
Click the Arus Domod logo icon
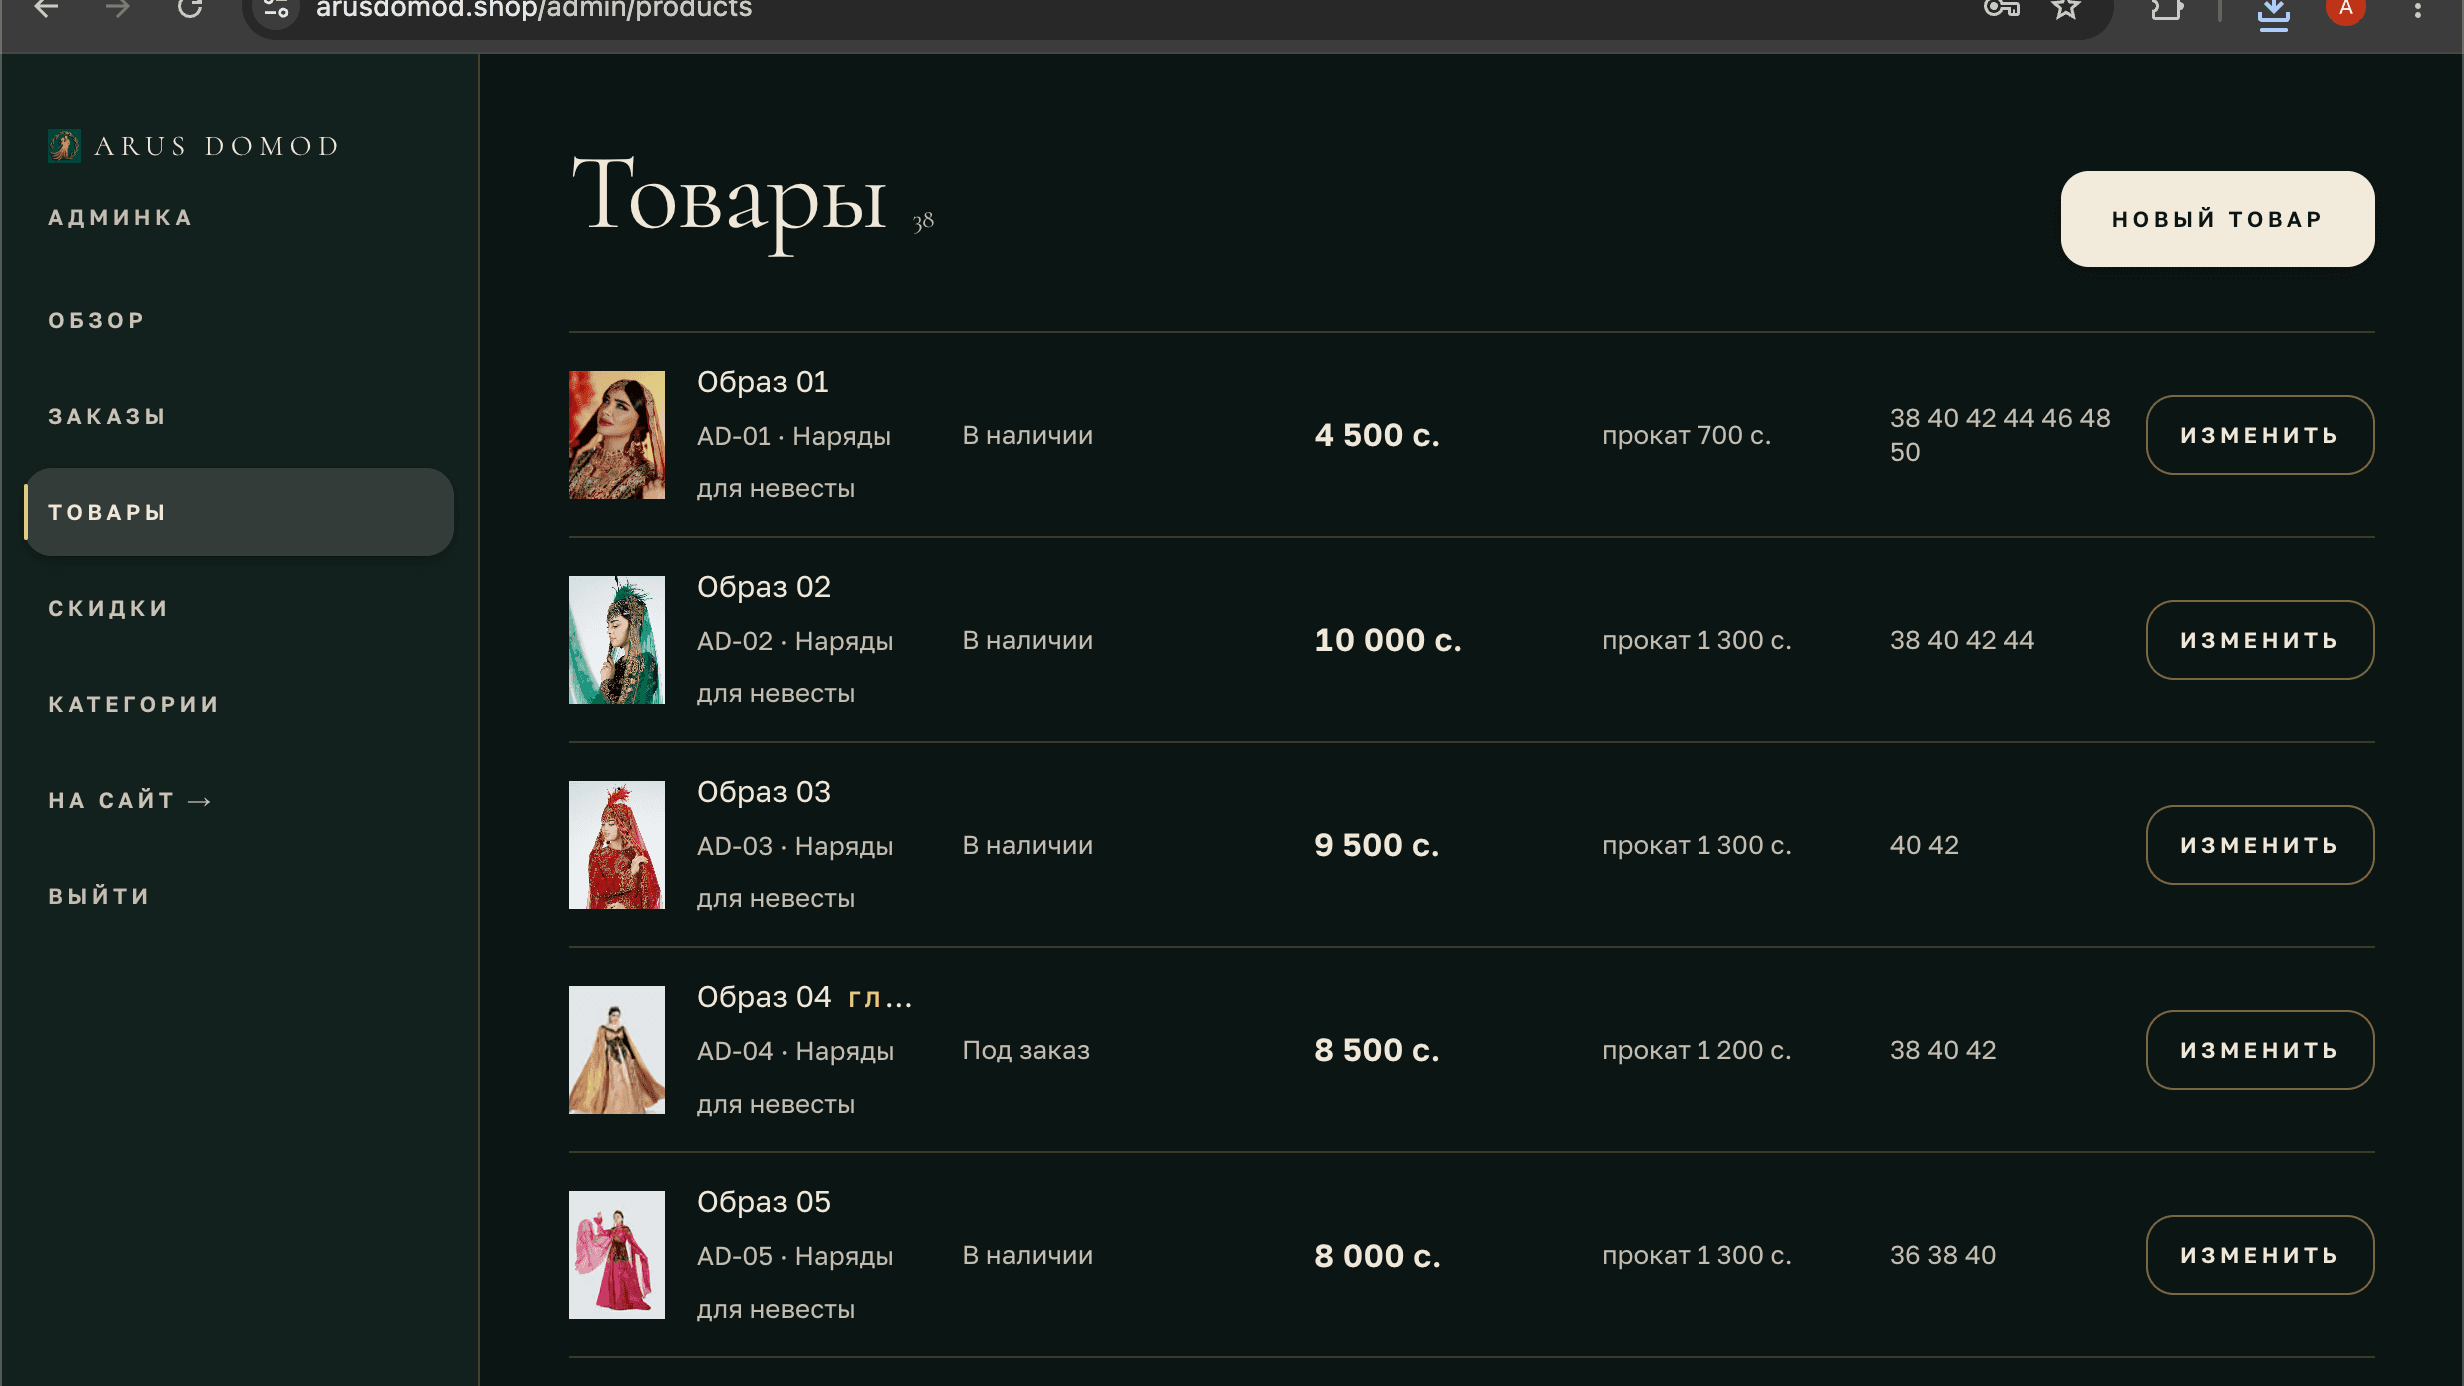(x=65, y=146)
